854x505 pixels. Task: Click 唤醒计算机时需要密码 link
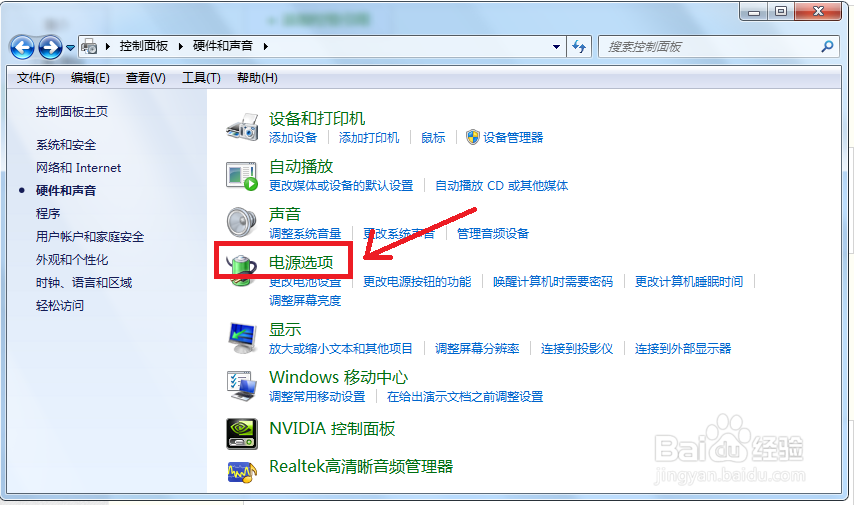pyautogui.click(x=553, y=282)
